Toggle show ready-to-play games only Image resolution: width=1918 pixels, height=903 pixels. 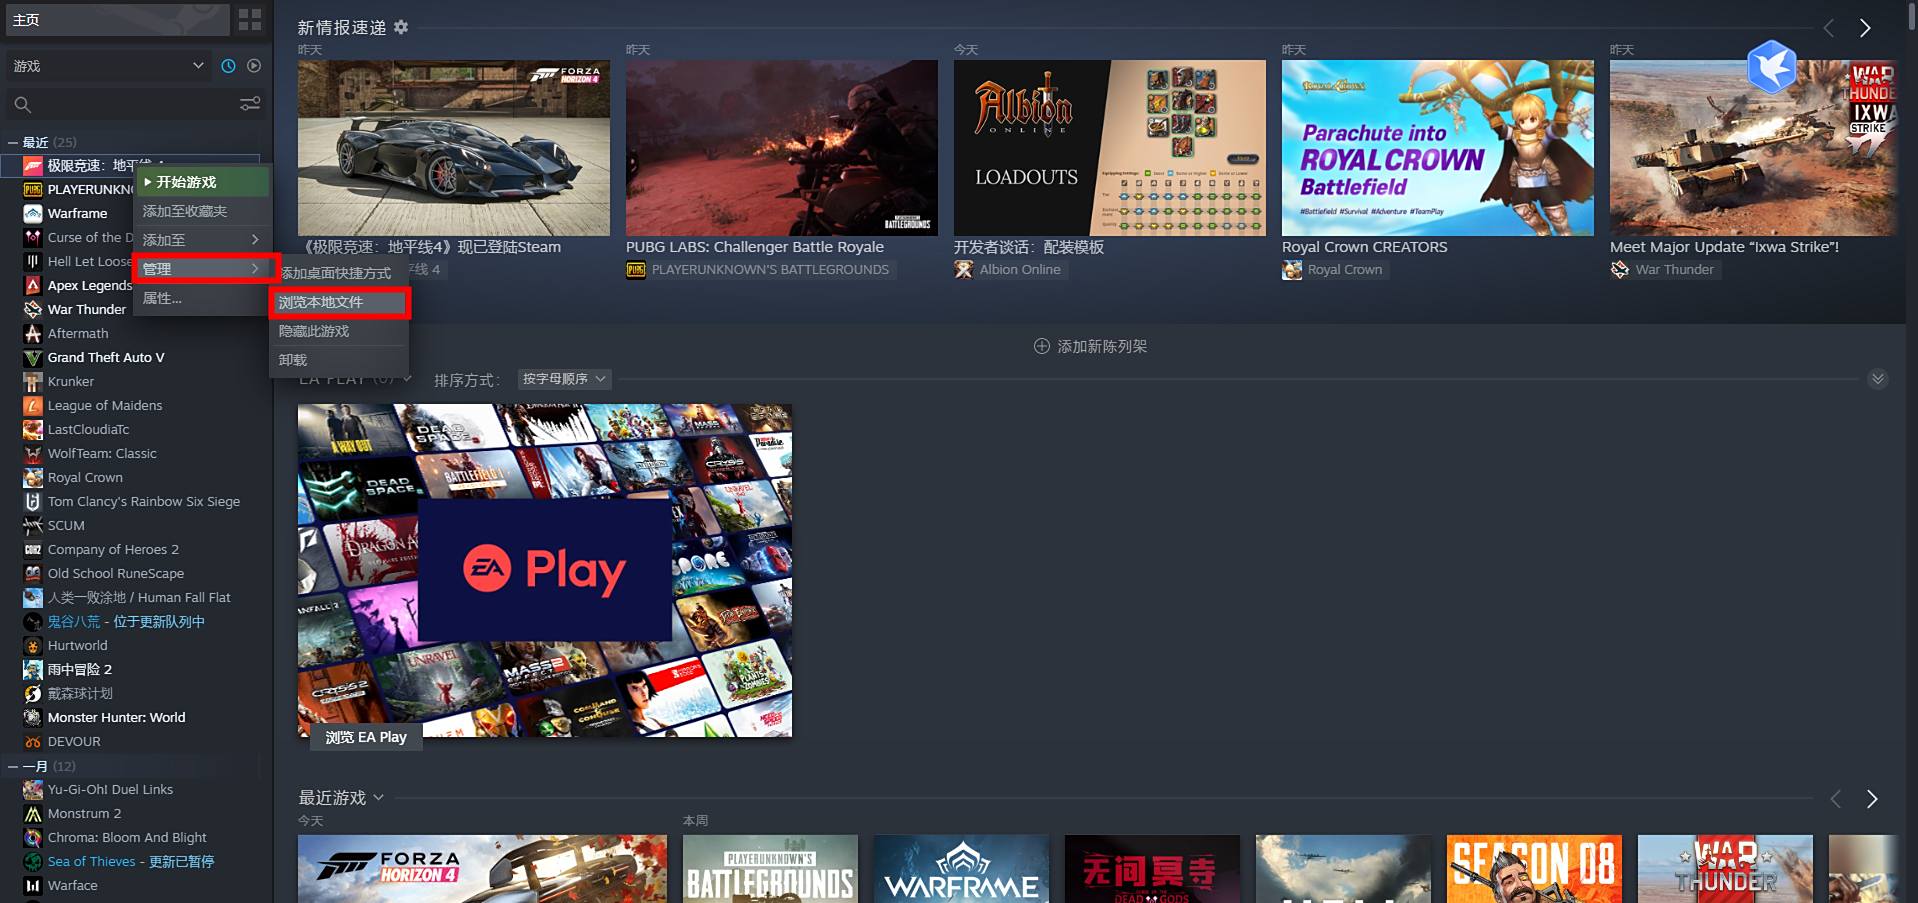coord(254,66)
